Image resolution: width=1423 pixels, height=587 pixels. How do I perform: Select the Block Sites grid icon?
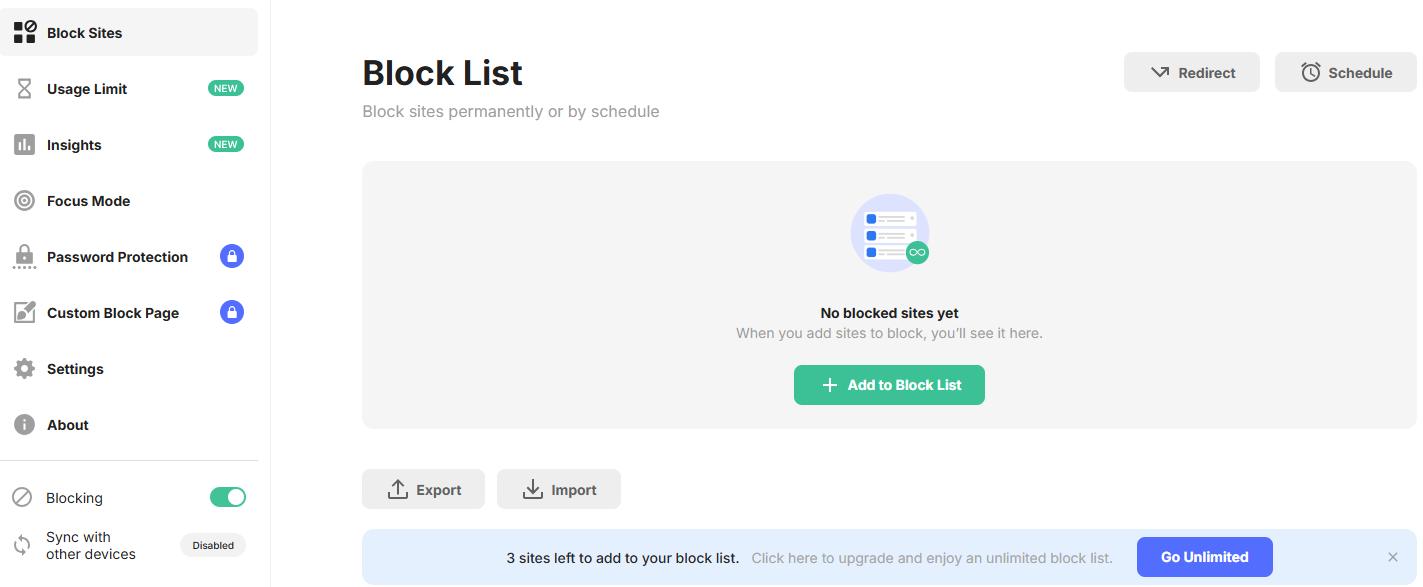coord(24,31)
